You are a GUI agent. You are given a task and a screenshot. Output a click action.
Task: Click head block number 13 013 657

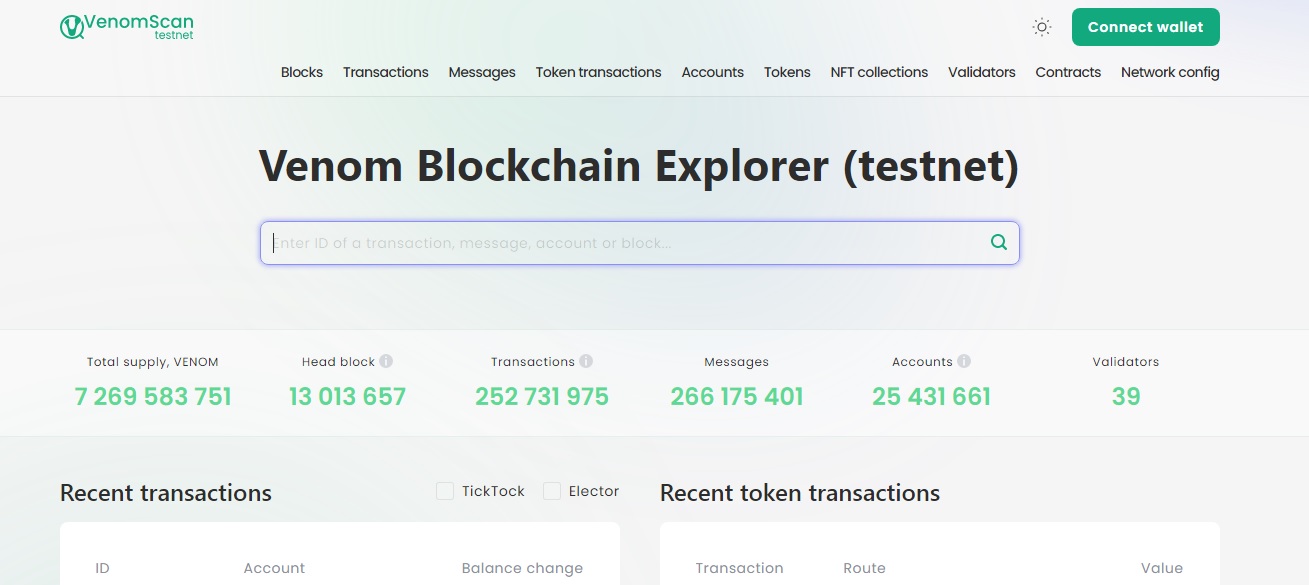click(x=348, y=397)
